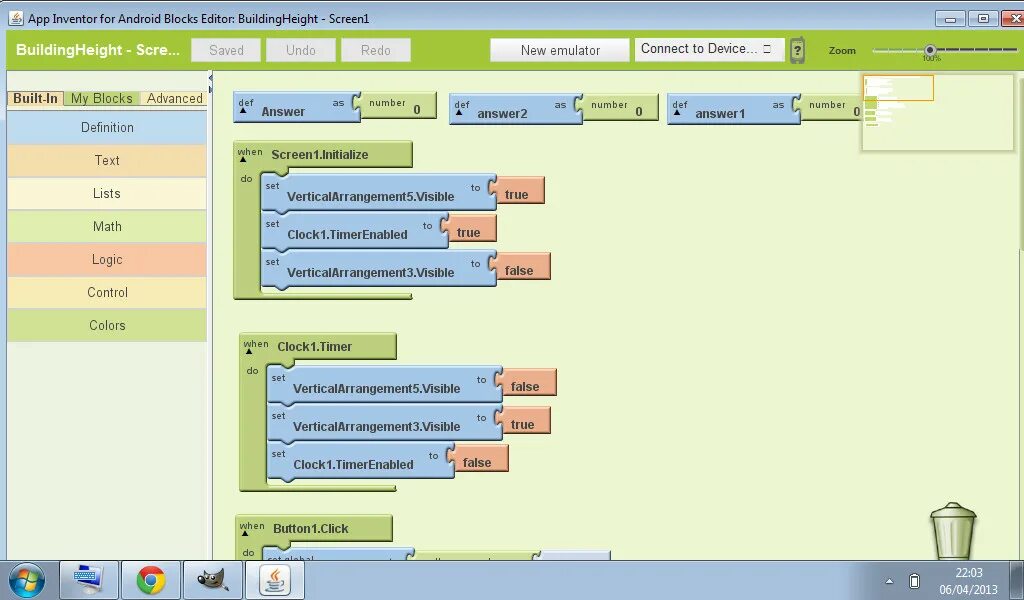Open the Lists drawer
Image resolution: width=1024 pixels, height=600 pixels.
(107, 193)
